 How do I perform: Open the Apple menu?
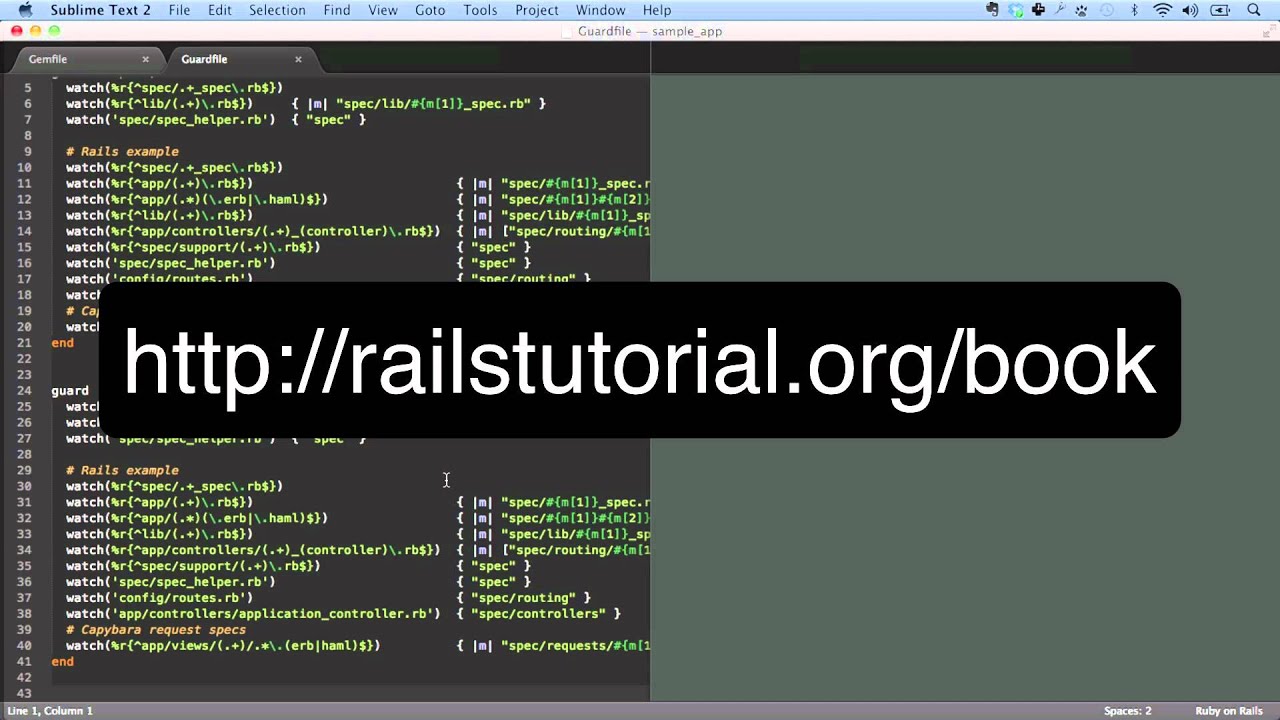(x=25, y=10)
